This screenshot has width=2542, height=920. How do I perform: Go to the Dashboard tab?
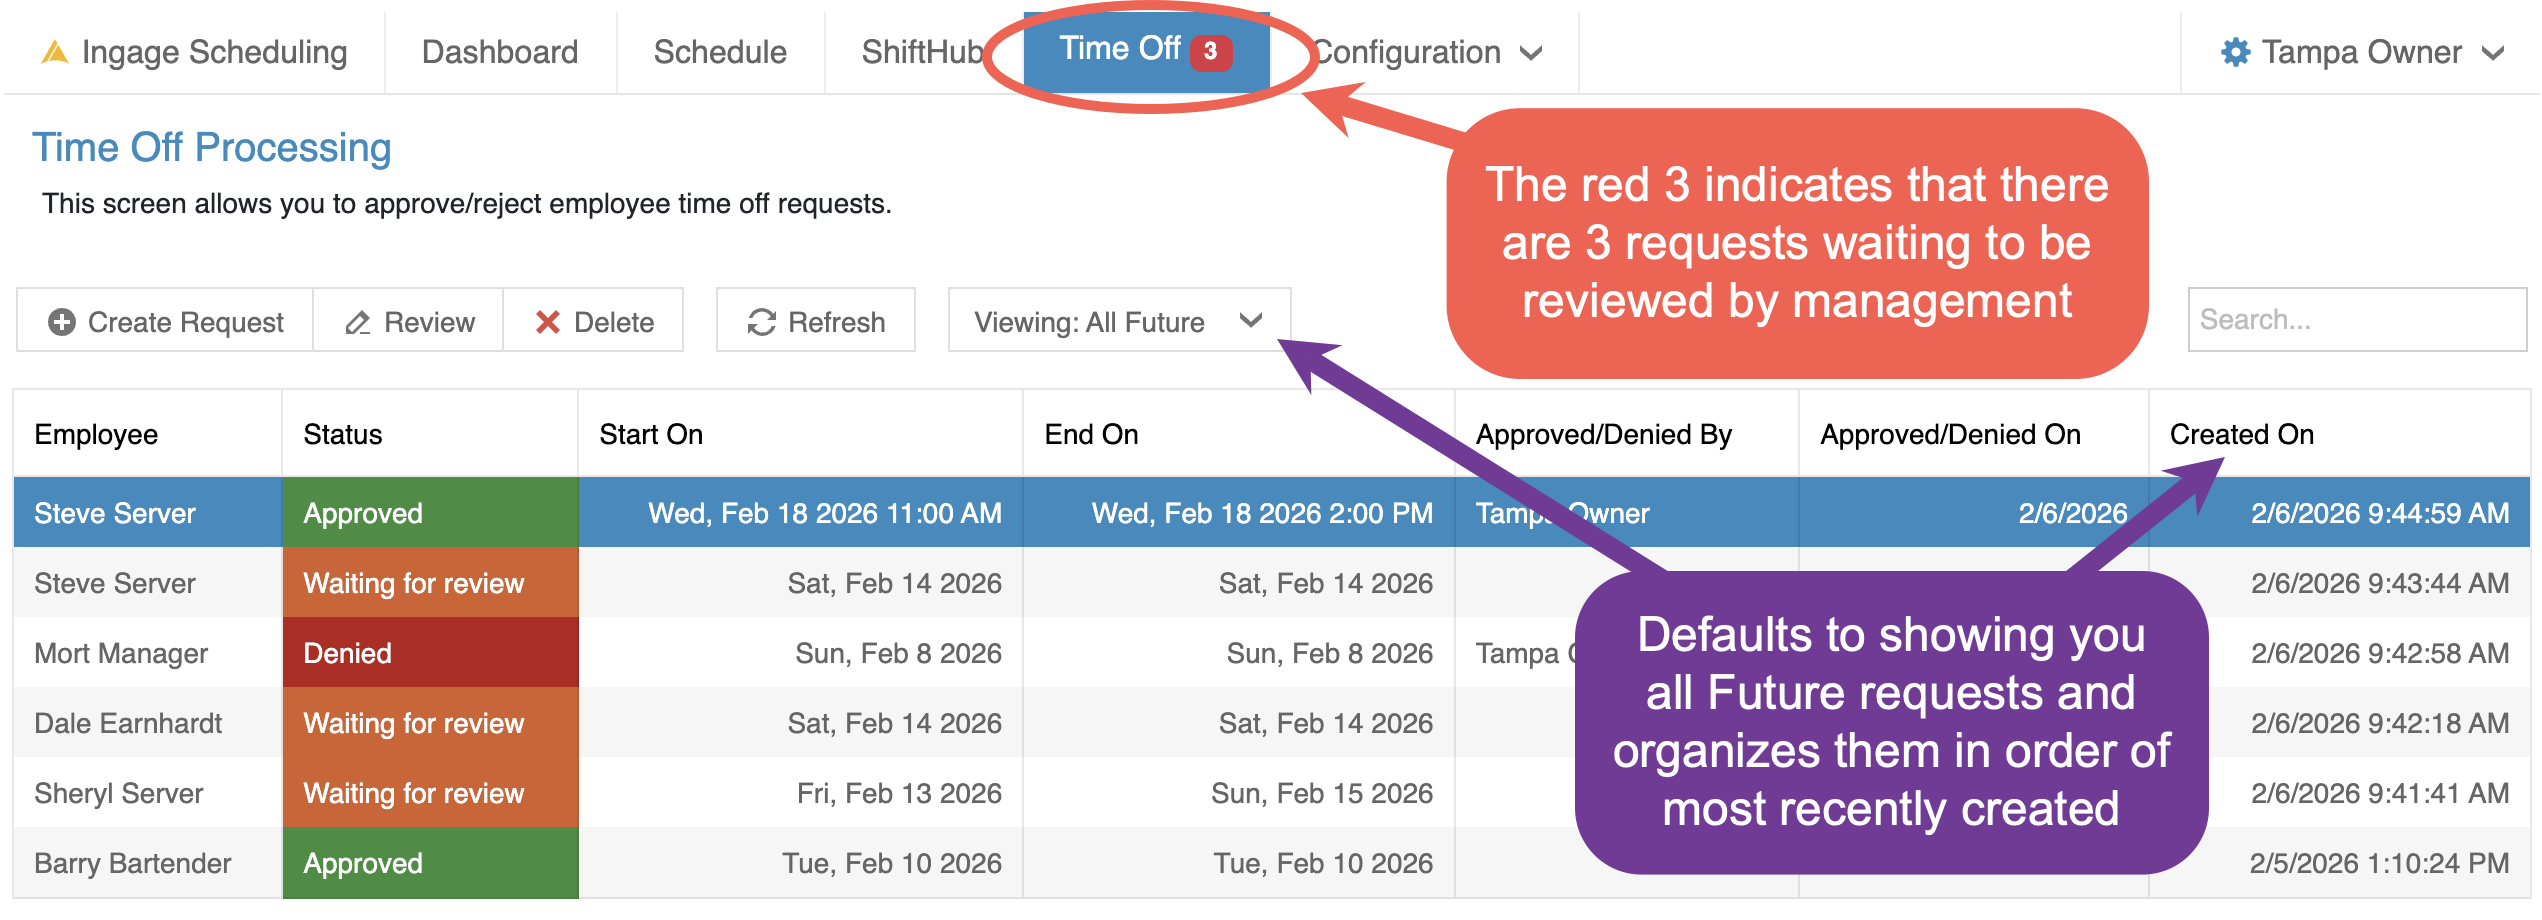coord(500,52)
